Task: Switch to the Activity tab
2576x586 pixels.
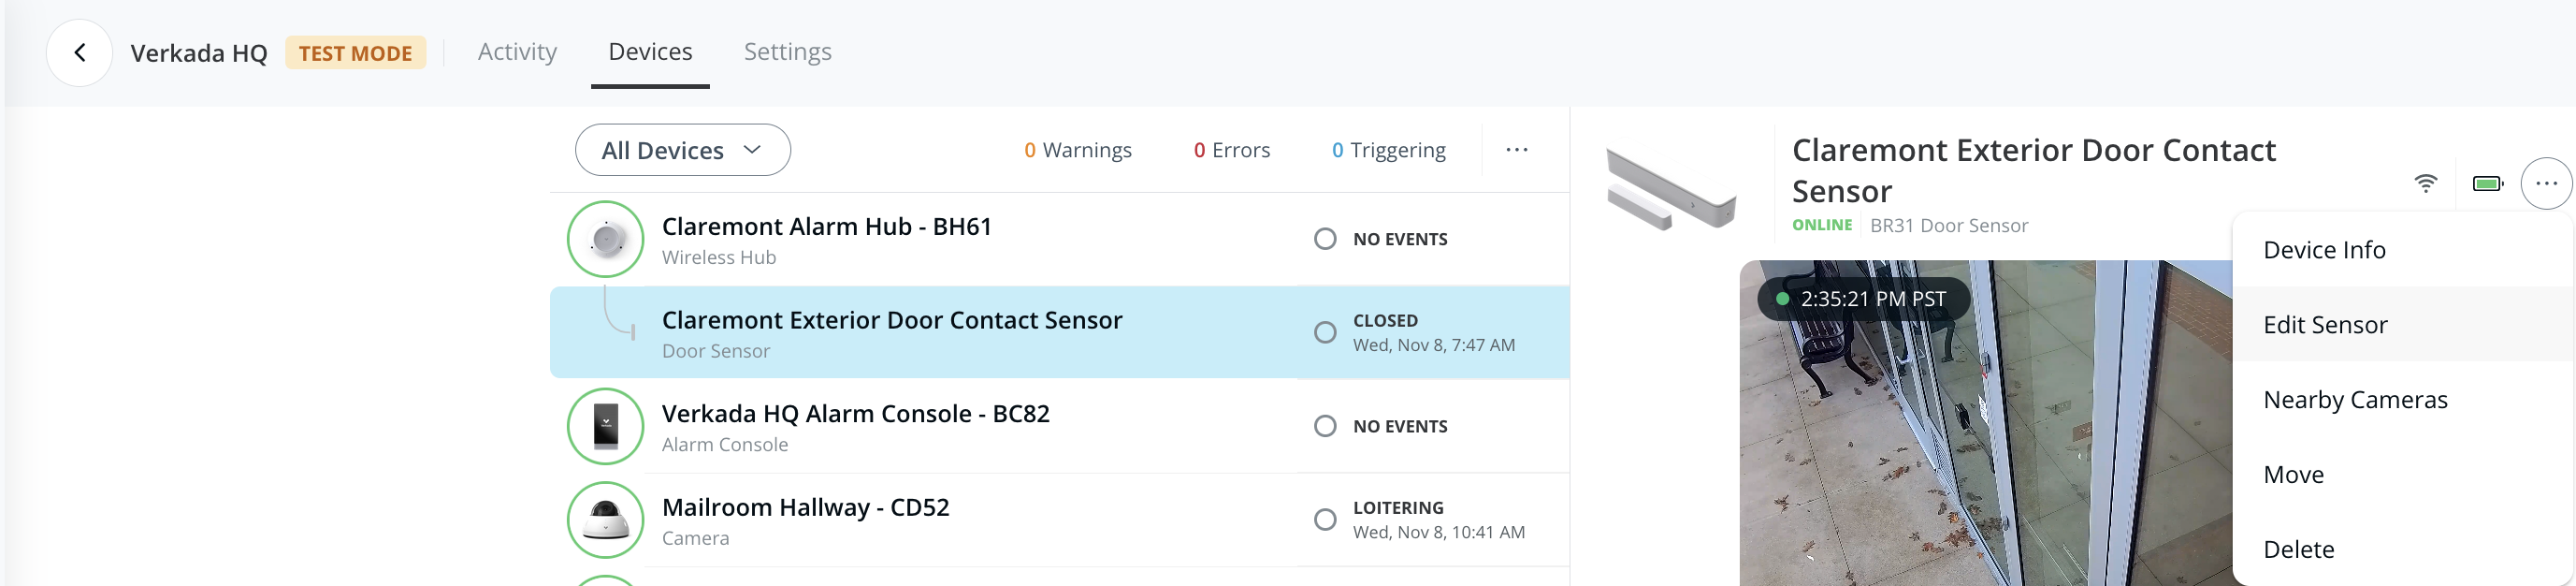Action: pos(517,52)
